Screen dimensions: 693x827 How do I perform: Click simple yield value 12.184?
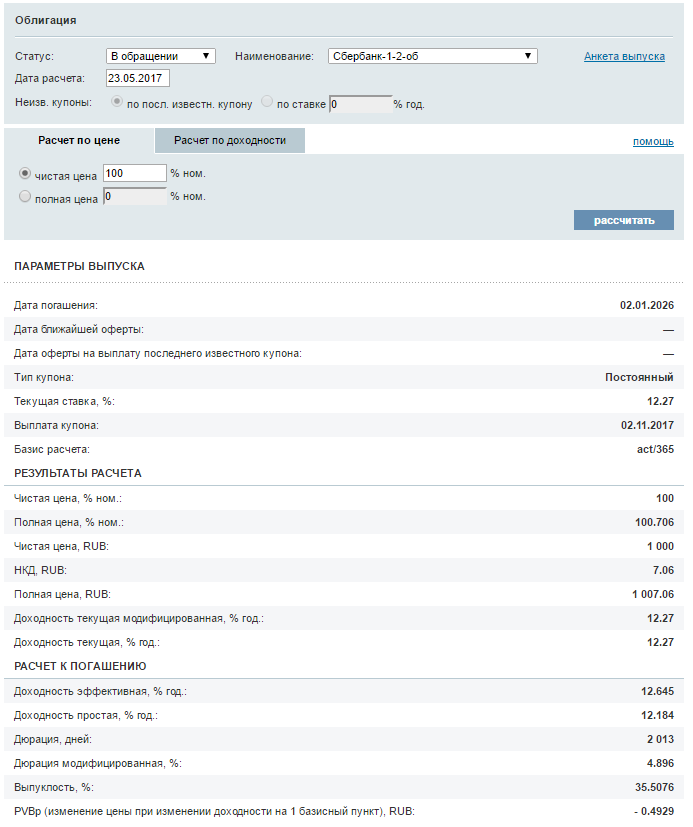(657, 715)
